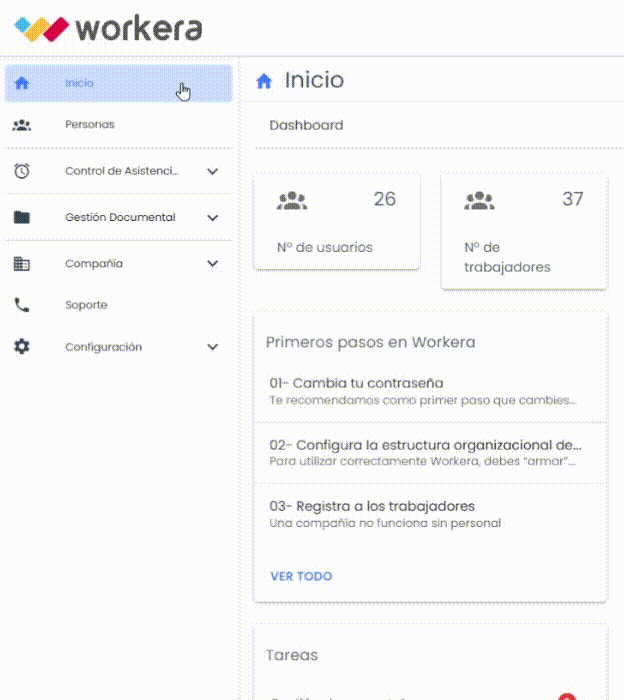This screenshot has height=700, width=624.
Task: Select Inicio in the sidebar menu
Action: click(118, 83)
